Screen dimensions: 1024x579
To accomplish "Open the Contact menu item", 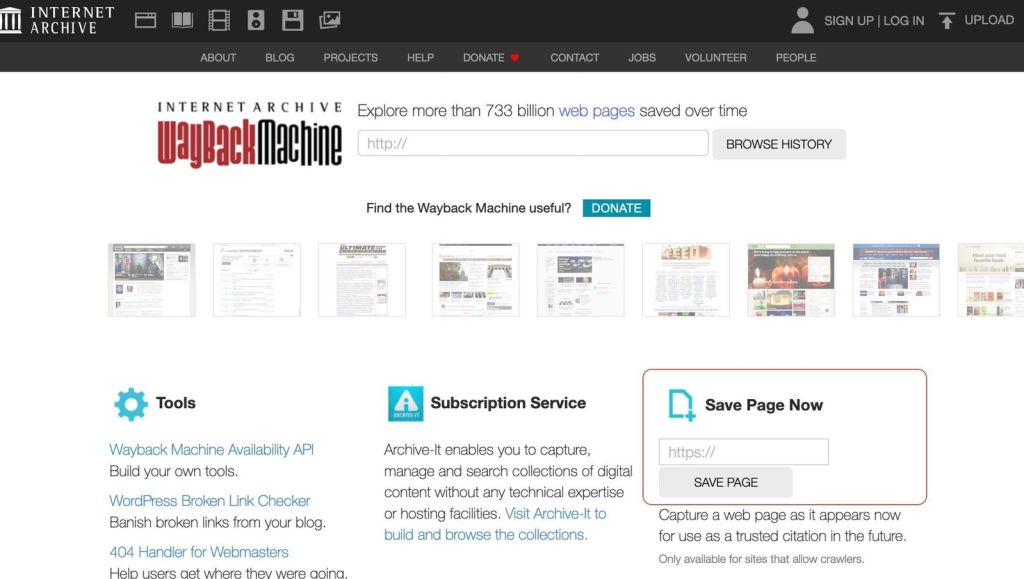I will coord(575,57).
